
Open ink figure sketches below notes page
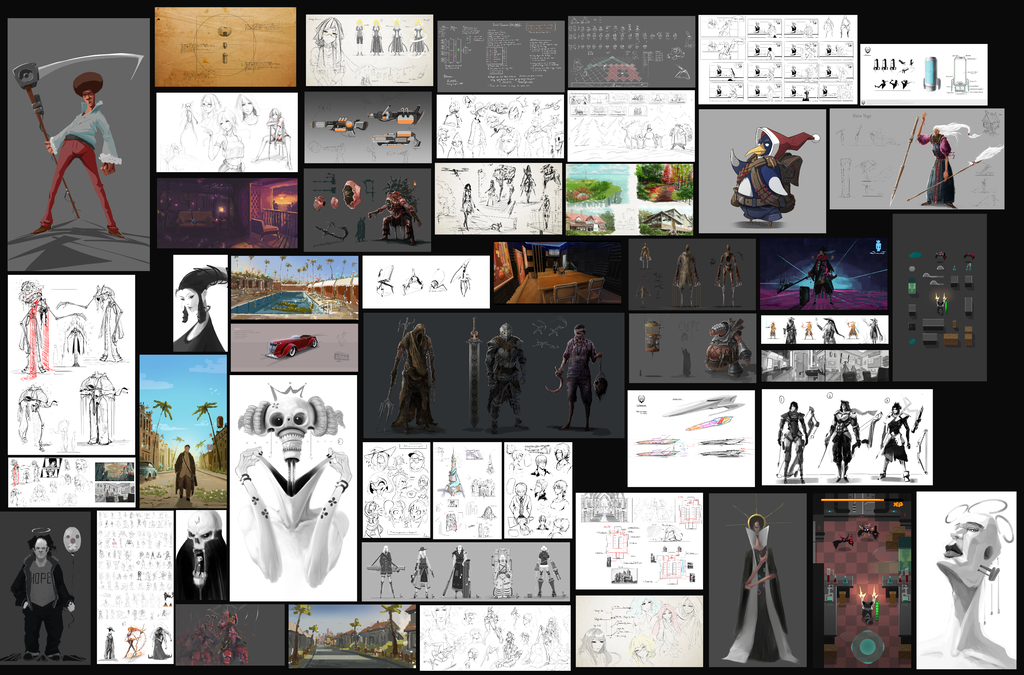[500, 126]
